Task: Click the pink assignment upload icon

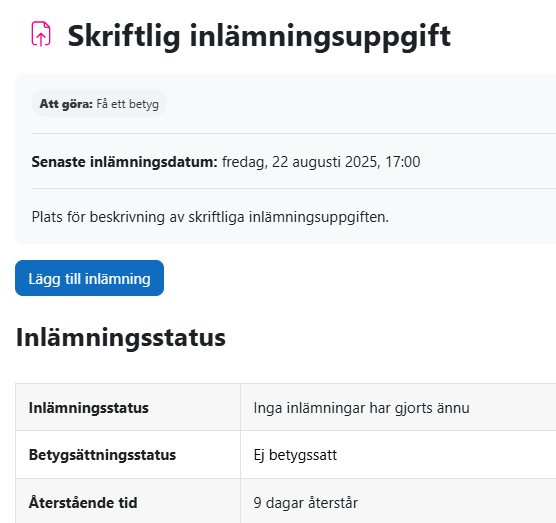Action: (41, 34)
